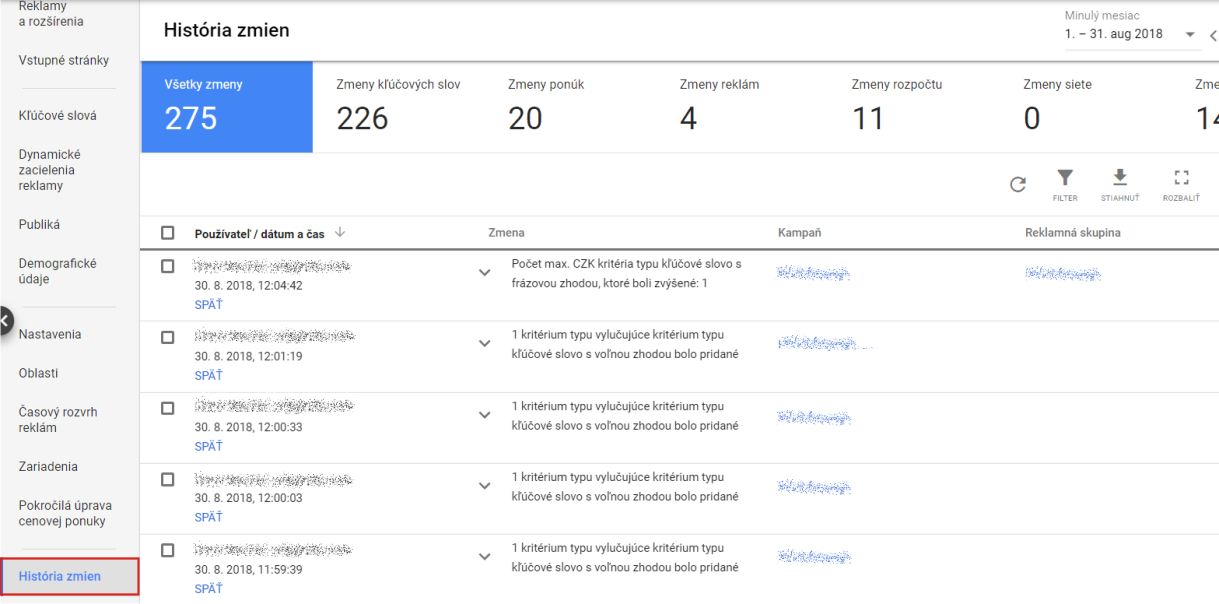
Task: Refresh the change history list
Action: coord(1018,184)
